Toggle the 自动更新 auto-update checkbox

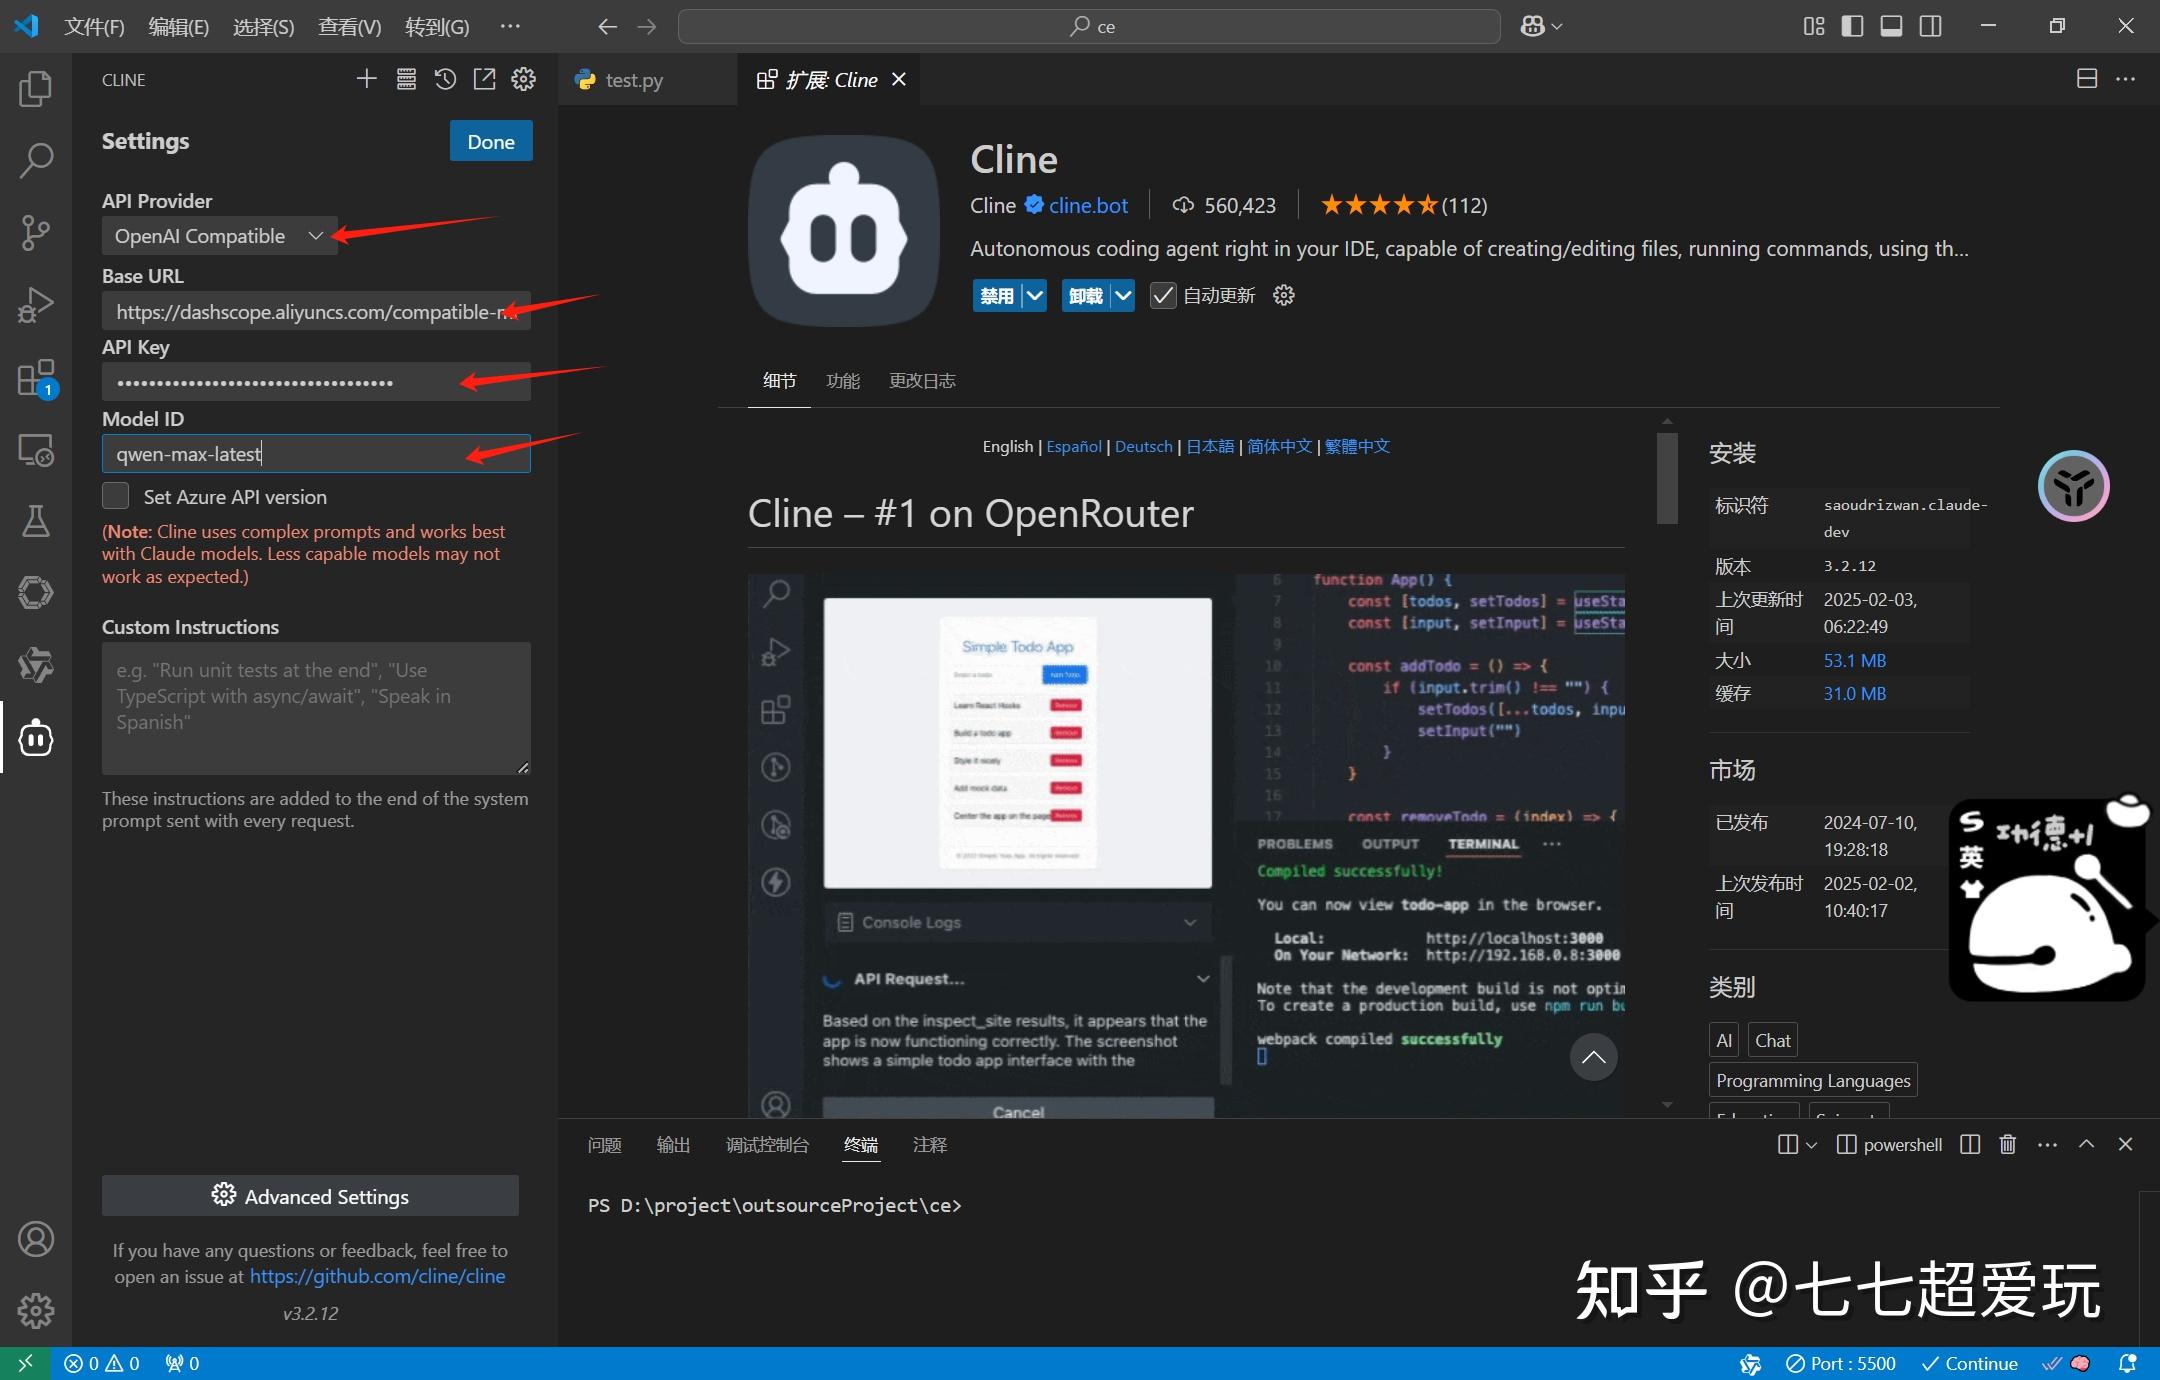1163,296
